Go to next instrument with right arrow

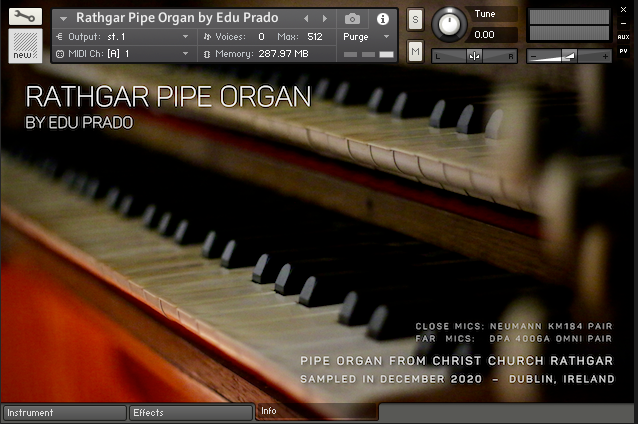click(324, 18)
